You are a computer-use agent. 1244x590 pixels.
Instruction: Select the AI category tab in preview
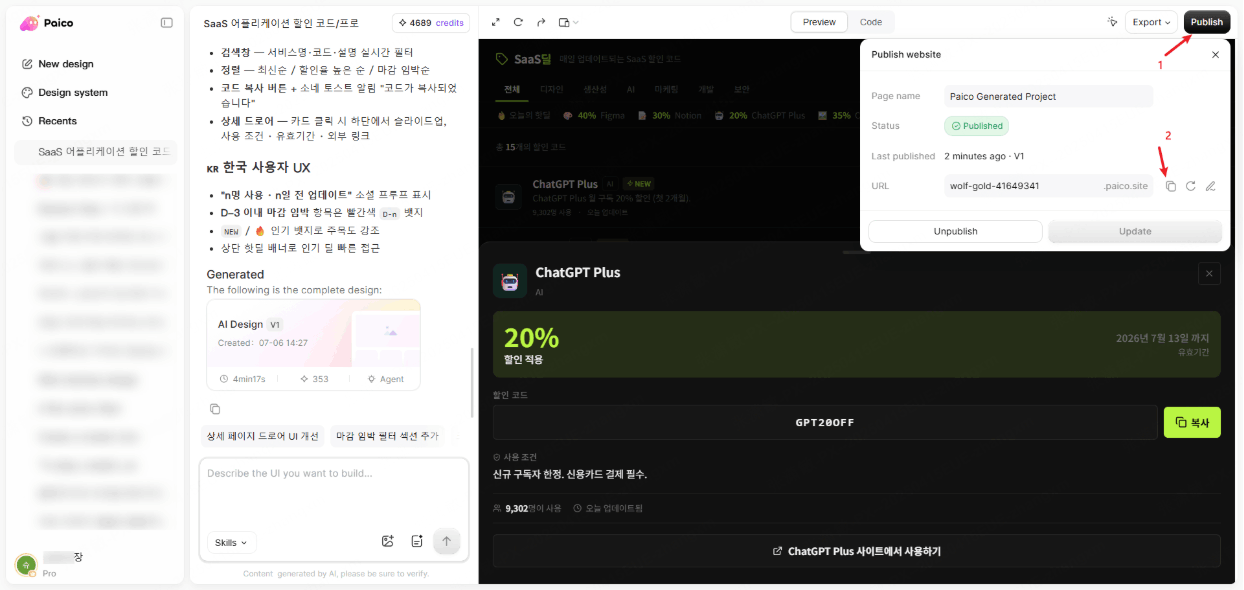click(x=631, y=89)
